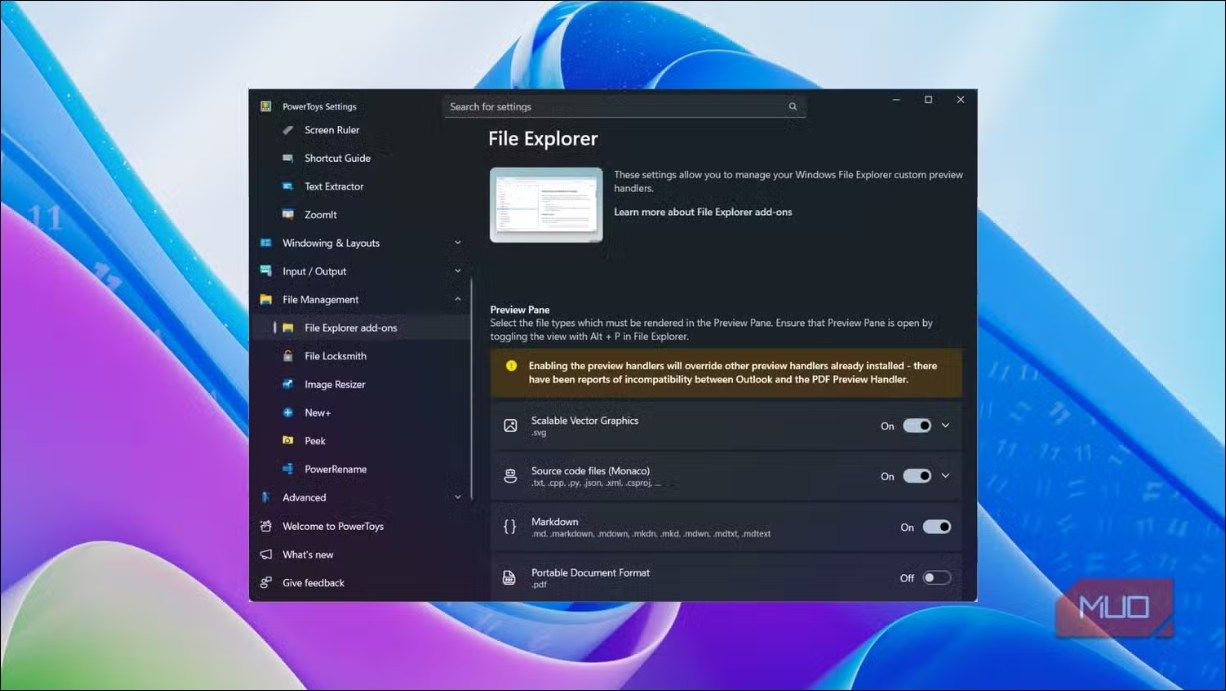The width and height of the screenshot is (1226, 691).
Task: Click the yellow warning info icon
Action: tap(511, 366)
